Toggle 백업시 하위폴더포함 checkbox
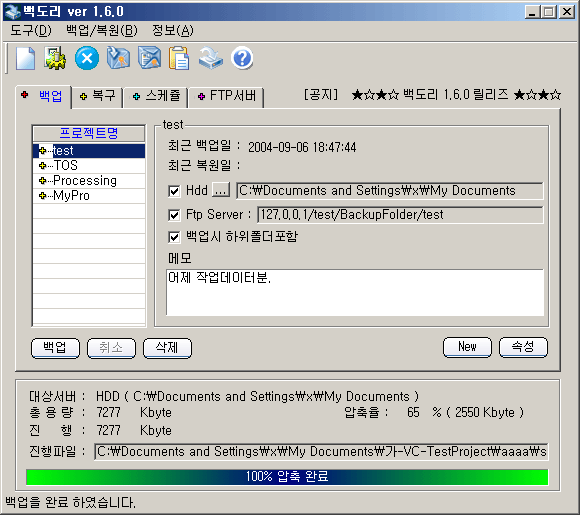 (174, 237)
